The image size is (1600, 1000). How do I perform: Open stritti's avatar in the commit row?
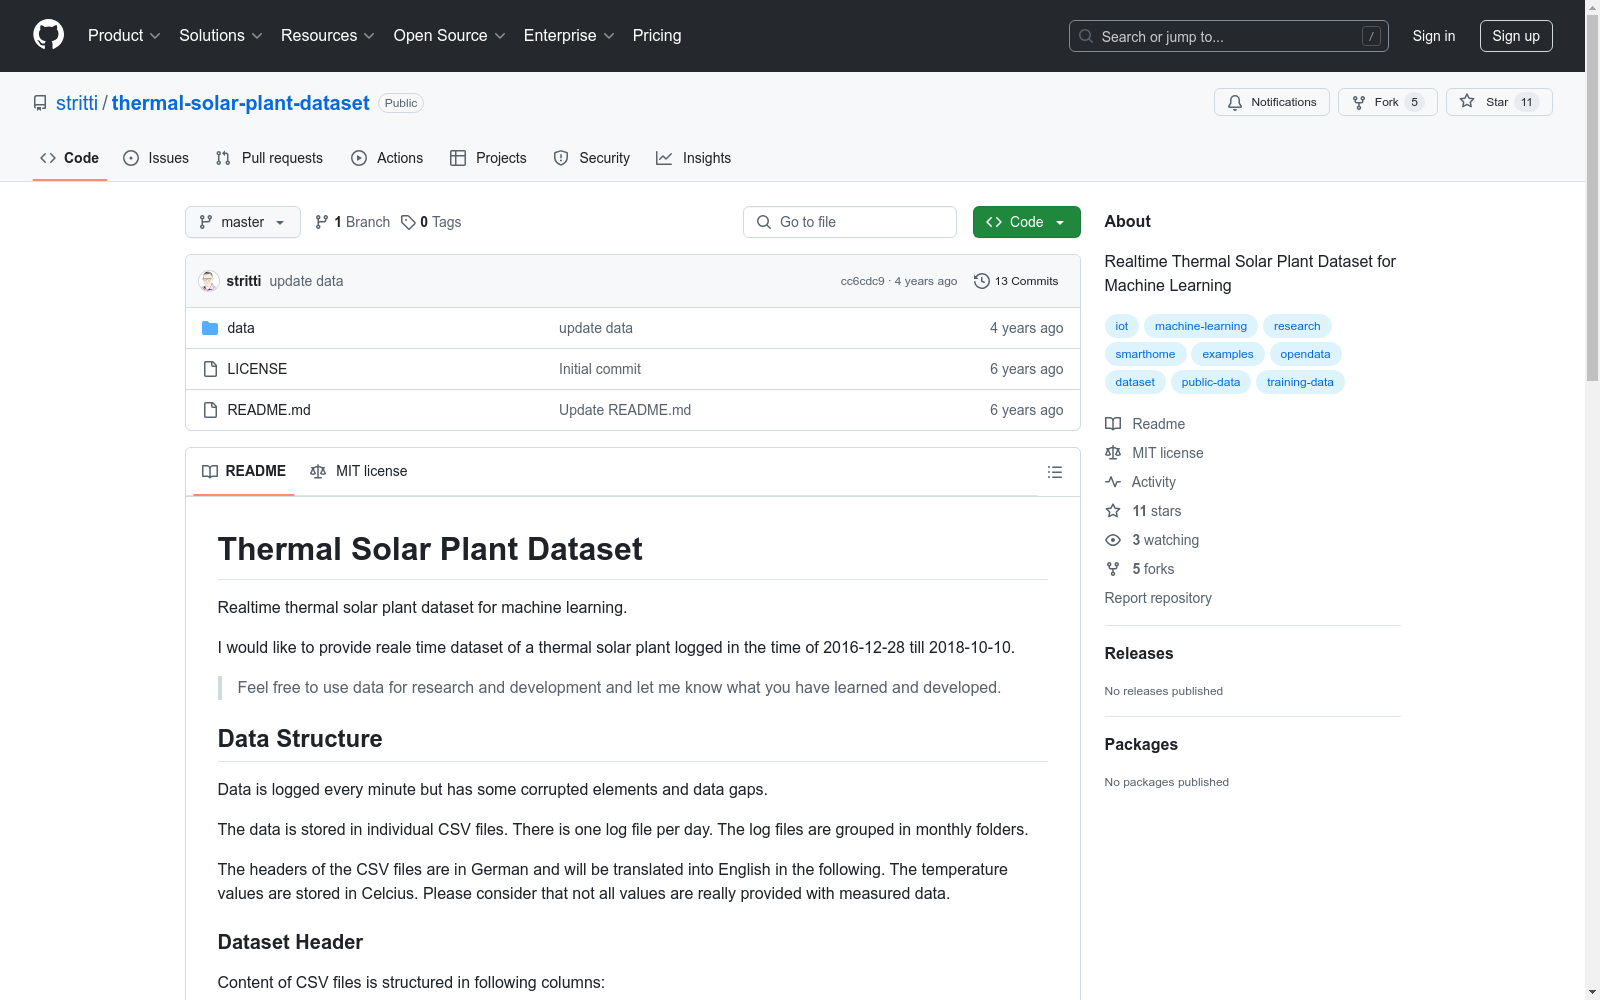click(x=208, y=281)
